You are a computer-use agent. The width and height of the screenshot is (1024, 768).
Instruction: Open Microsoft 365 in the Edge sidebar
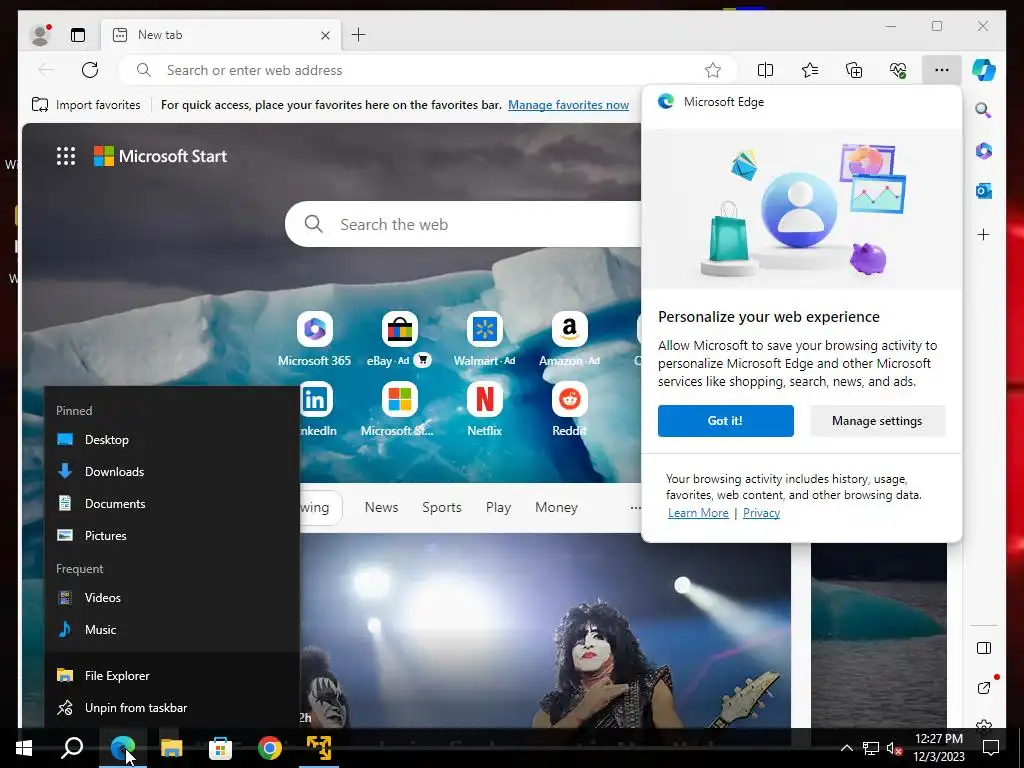(x=984, y=151)
